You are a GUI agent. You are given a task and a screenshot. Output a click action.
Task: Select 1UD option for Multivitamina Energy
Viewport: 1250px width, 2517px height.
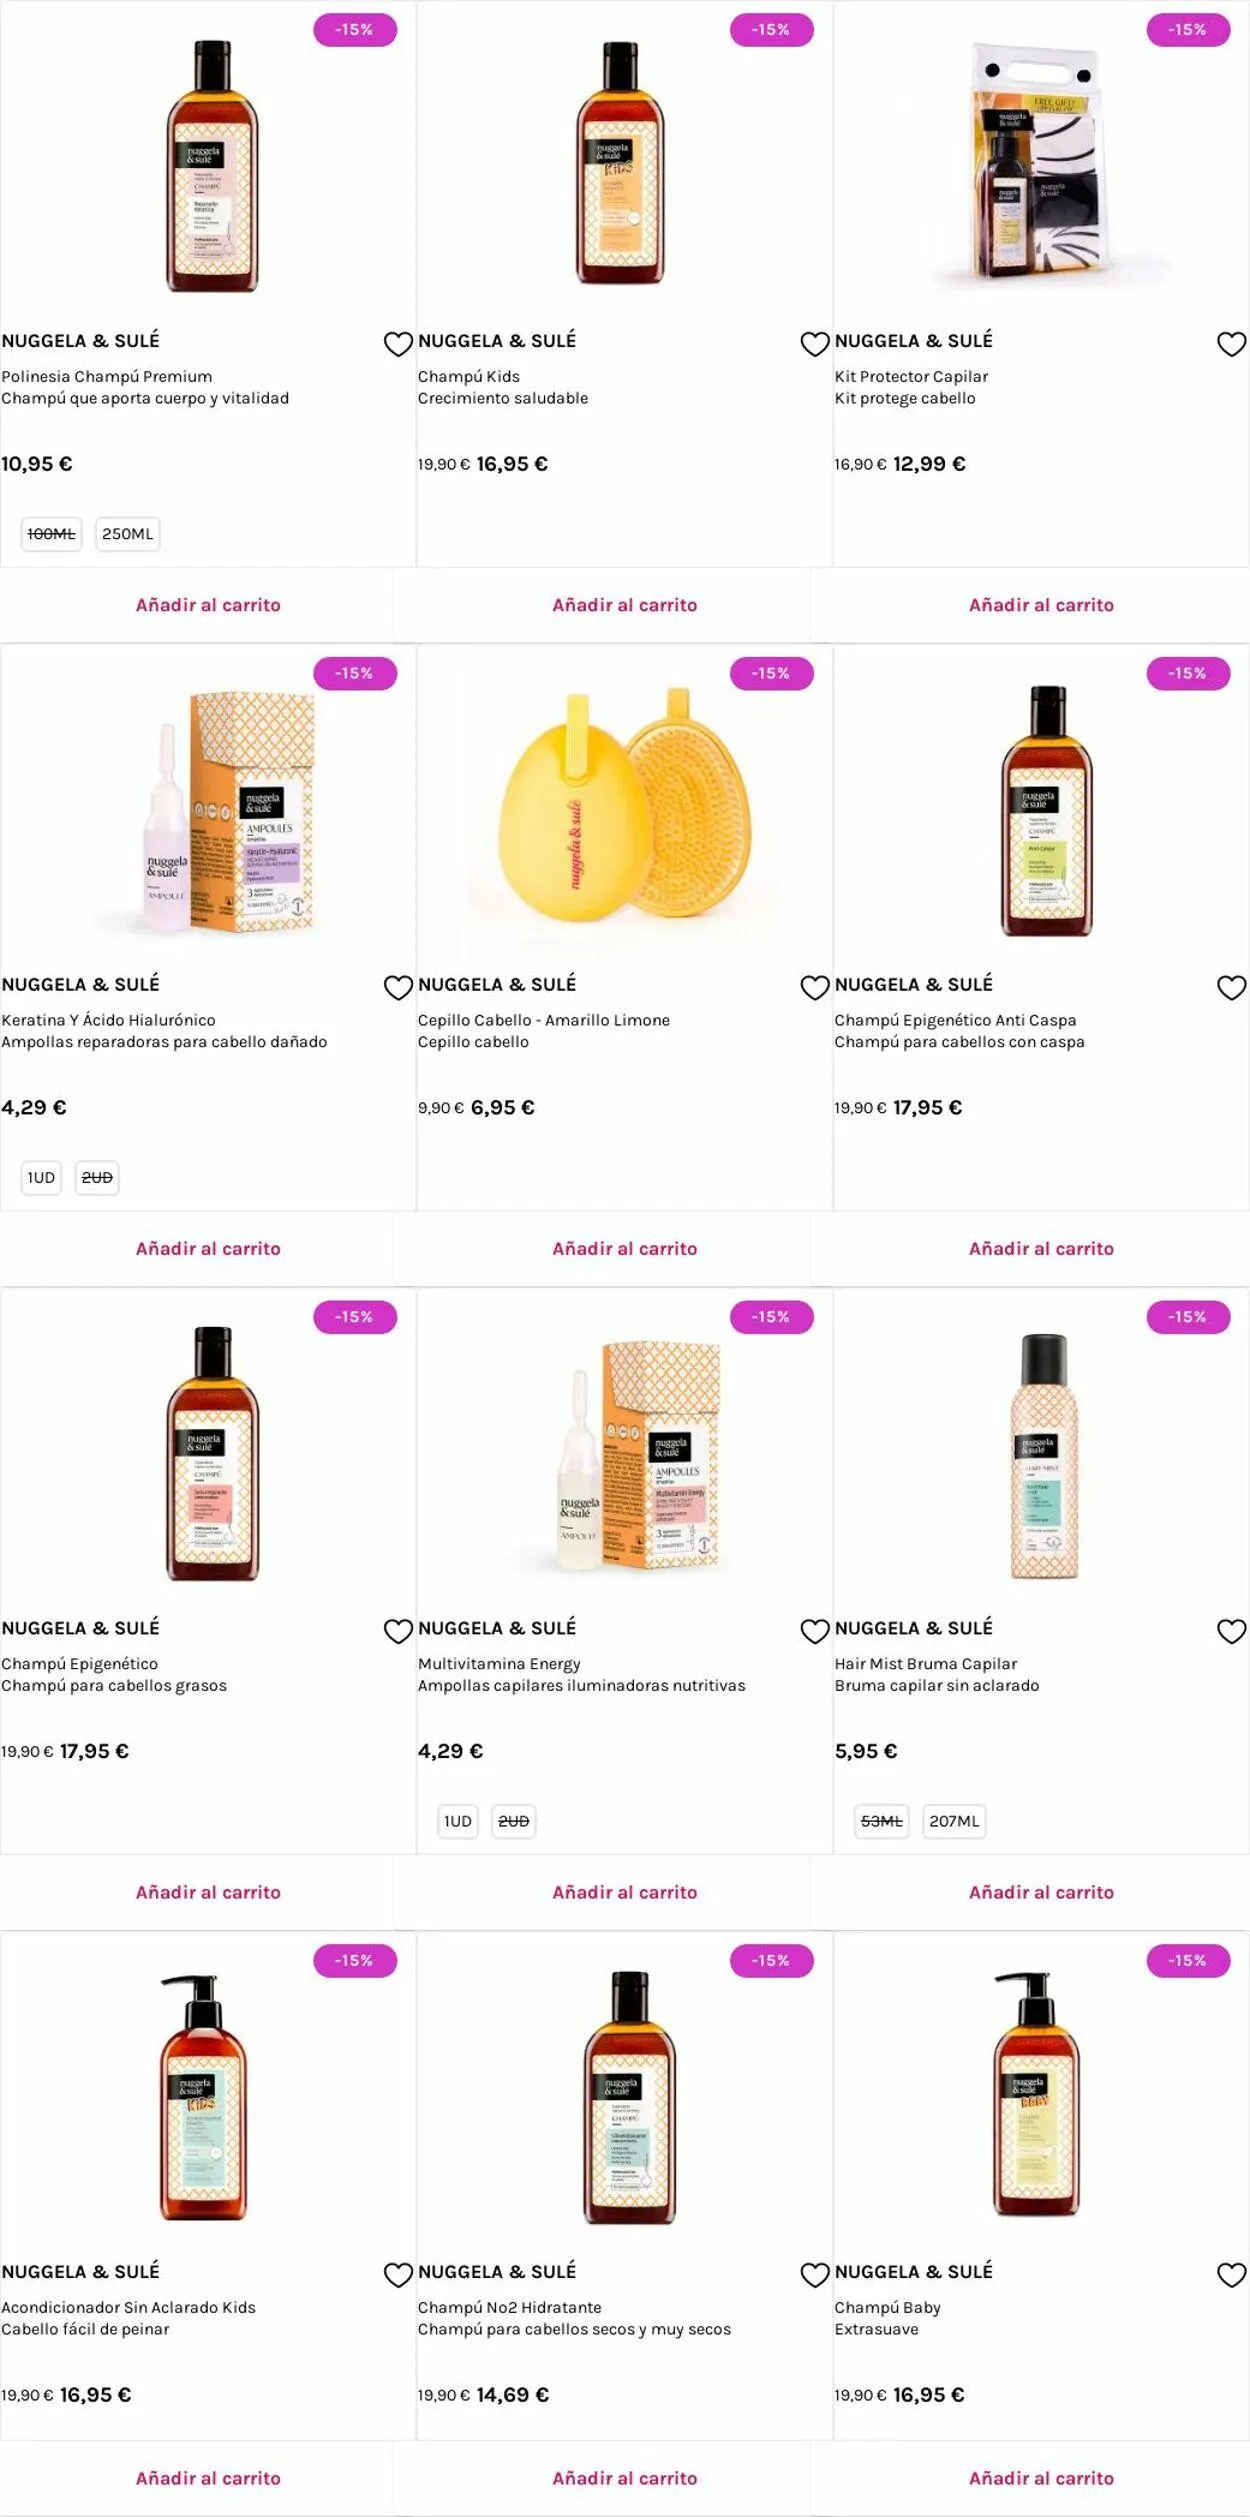458,1822
